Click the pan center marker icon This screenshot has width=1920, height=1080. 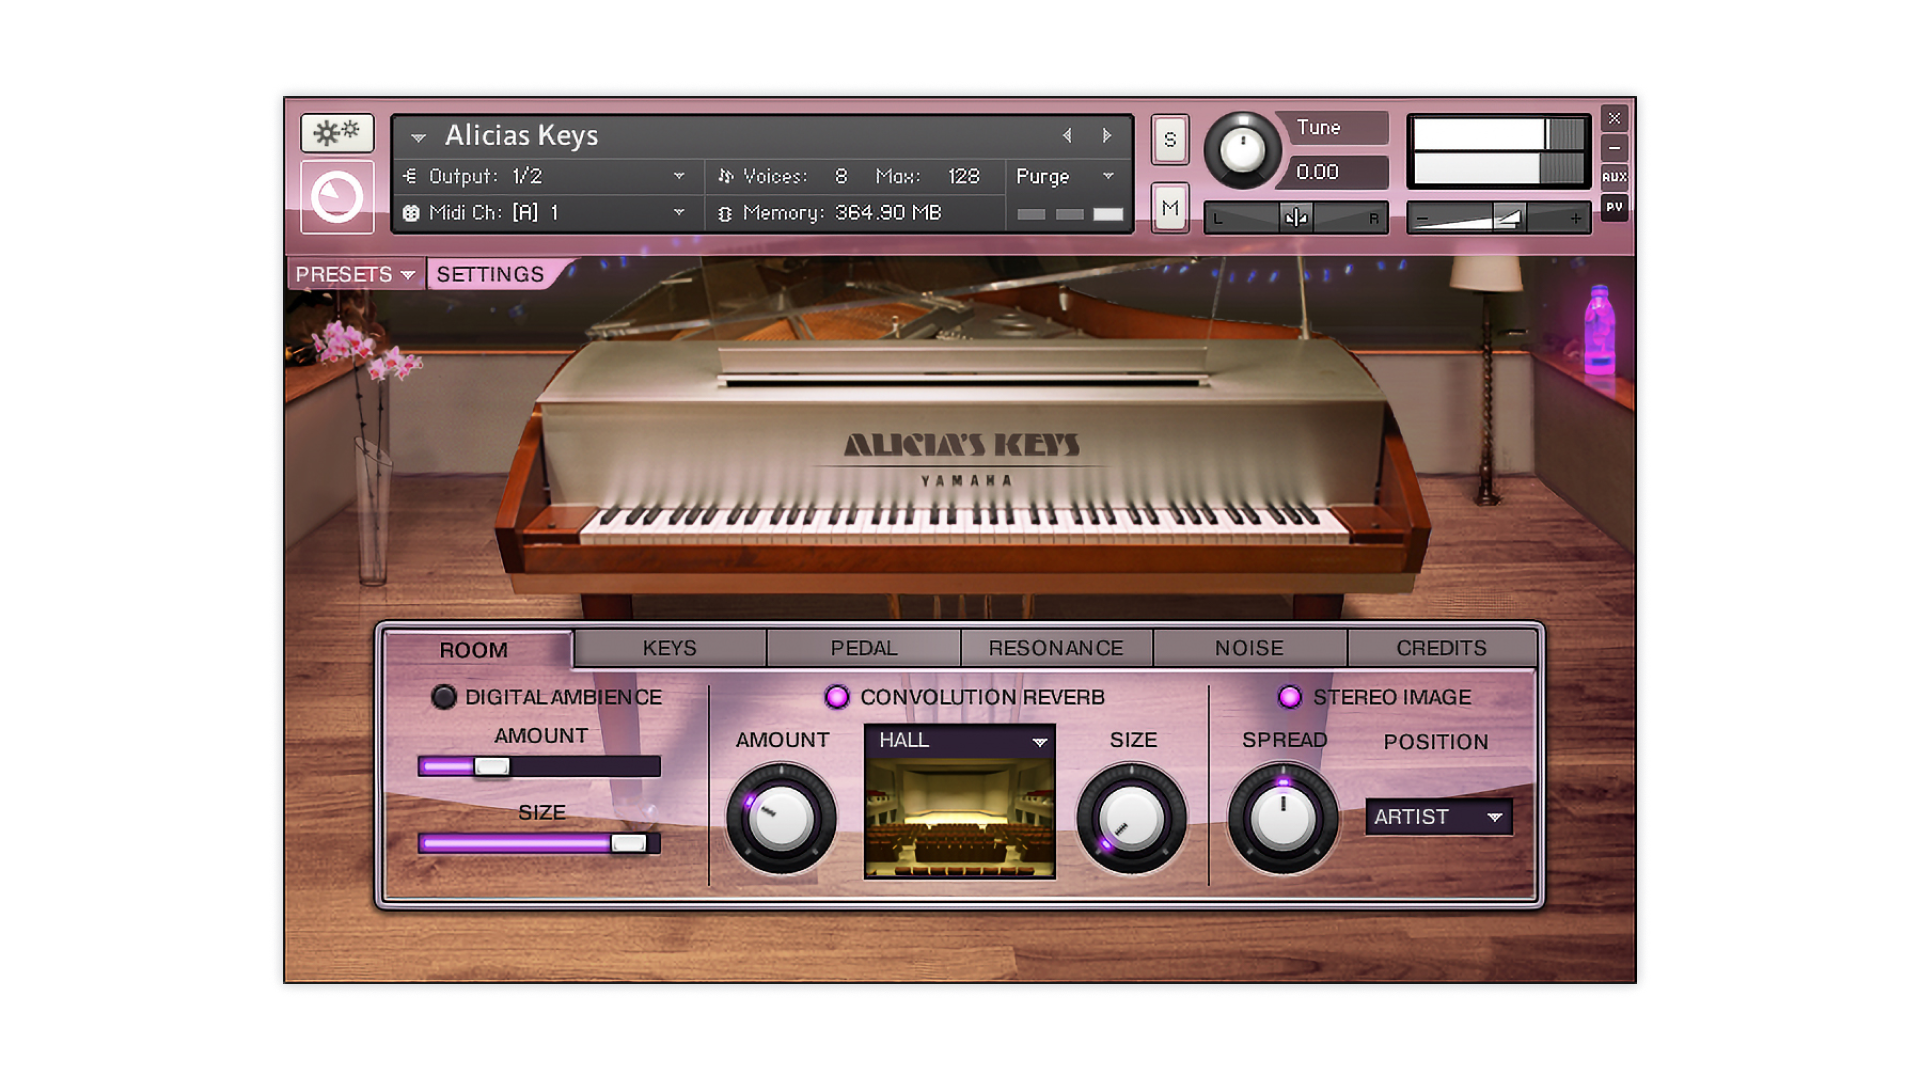1295,217
